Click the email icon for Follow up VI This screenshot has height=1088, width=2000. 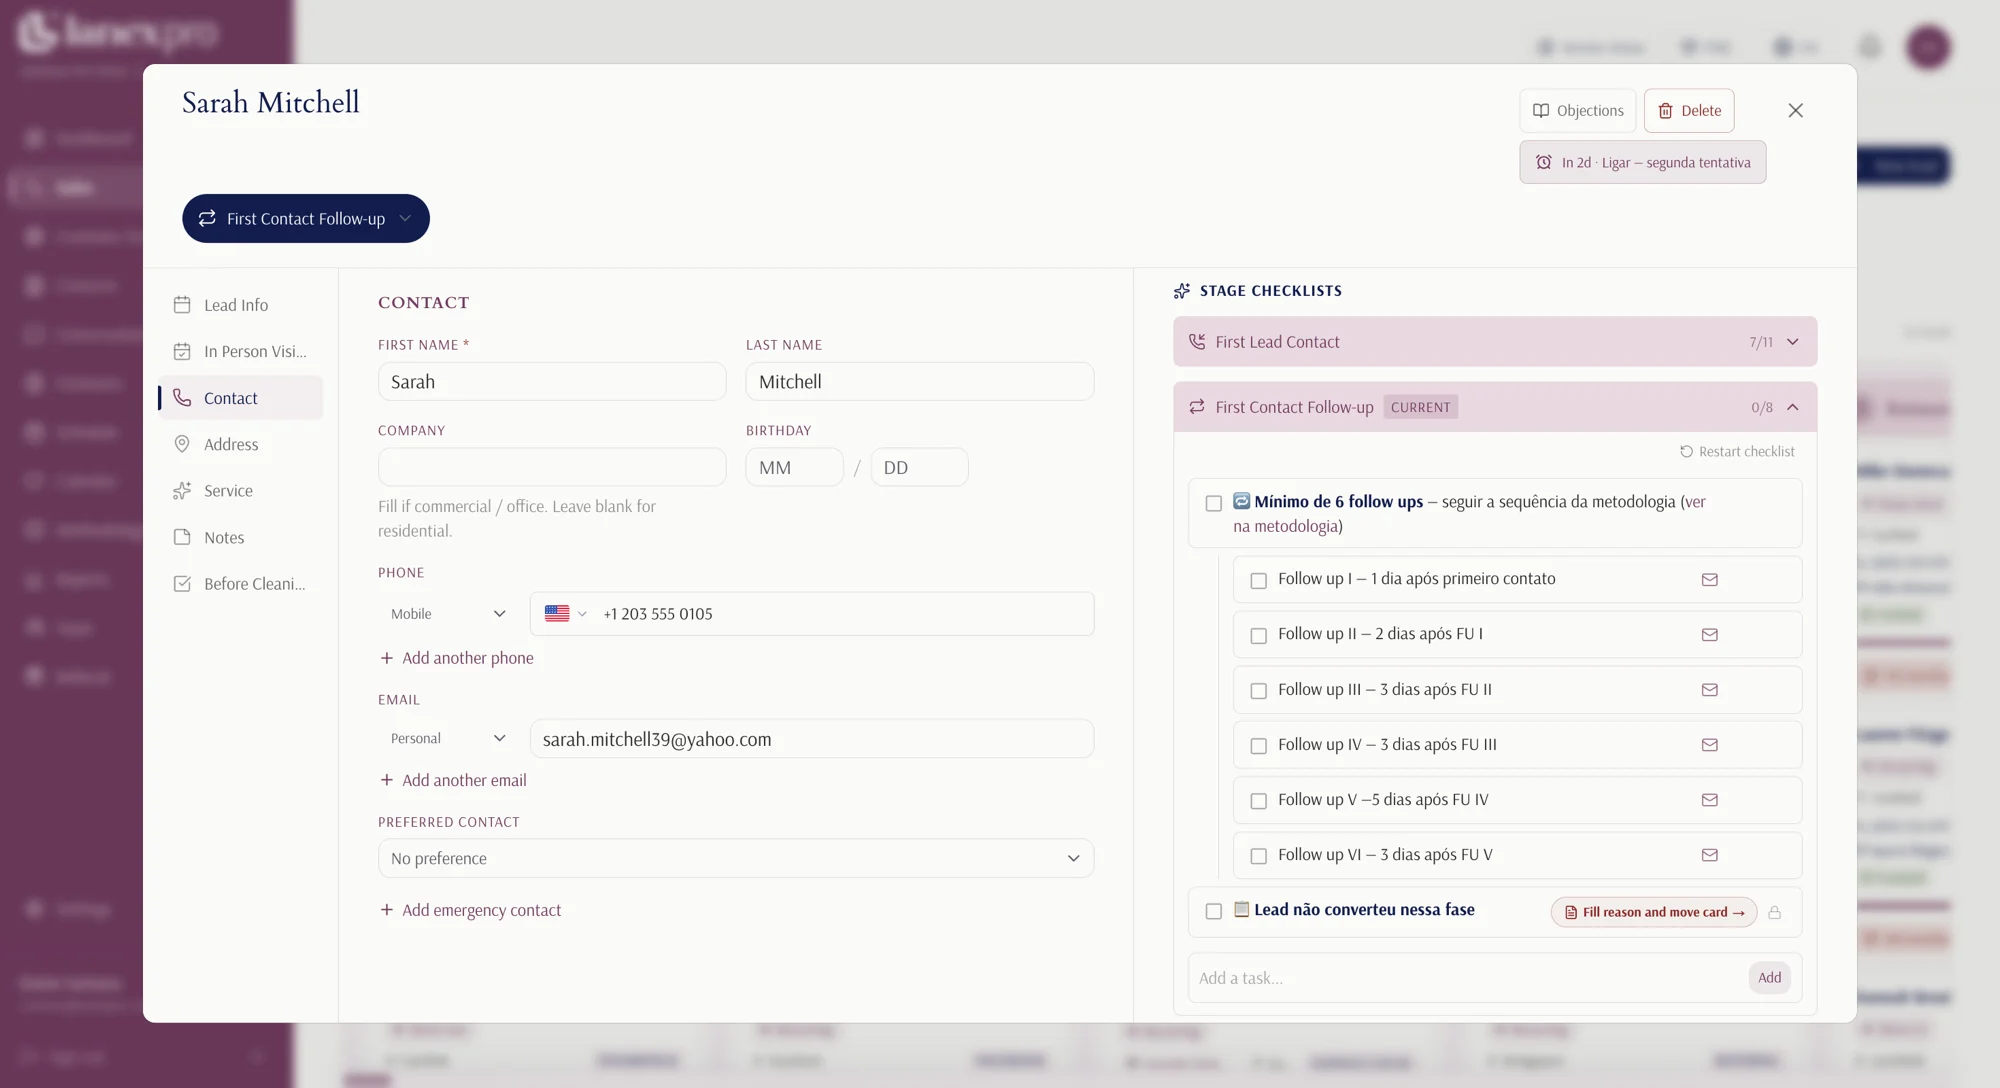tap(1709, 855)
